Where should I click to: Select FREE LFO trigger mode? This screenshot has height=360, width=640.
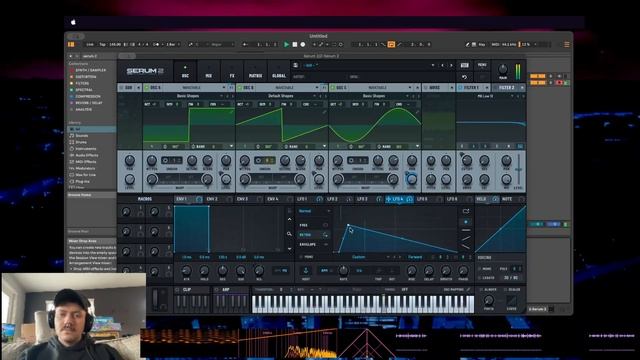(314, 225)
